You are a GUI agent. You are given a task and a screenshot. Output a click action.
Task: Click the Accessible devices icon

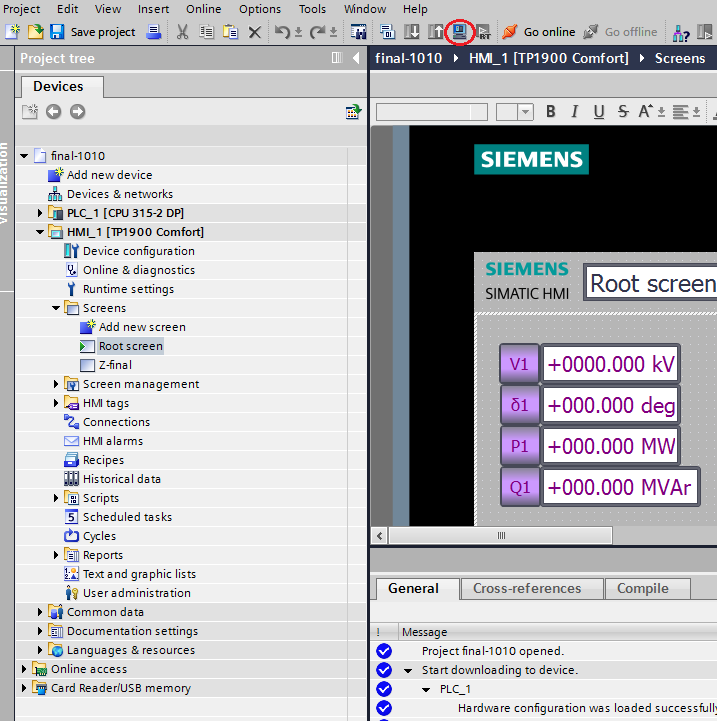[x=681, y=32]
